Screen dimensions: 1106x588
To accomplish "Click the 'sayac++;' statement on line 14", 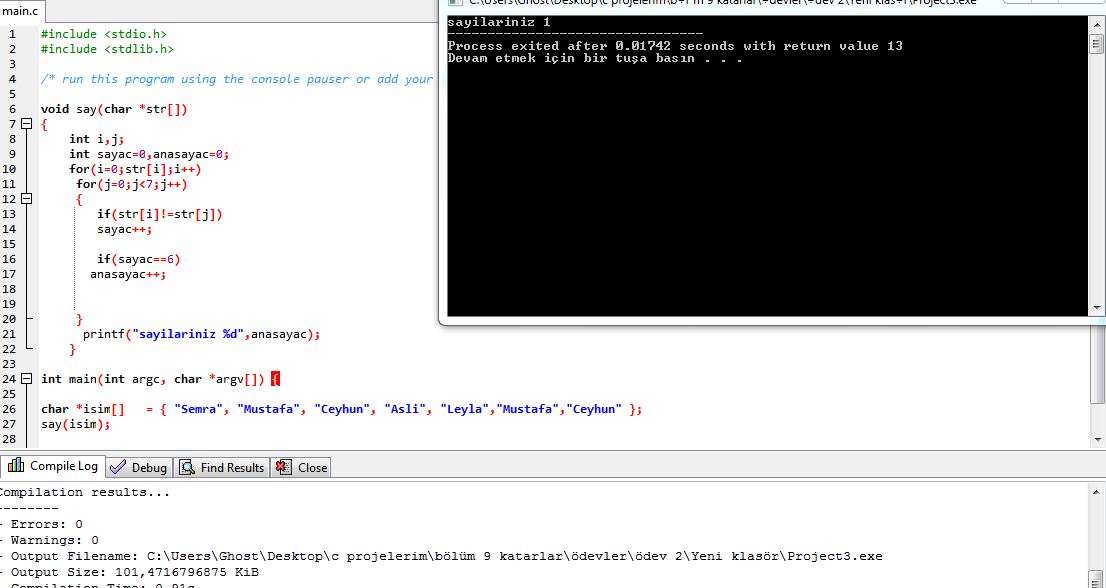I will tap(125, 229).
